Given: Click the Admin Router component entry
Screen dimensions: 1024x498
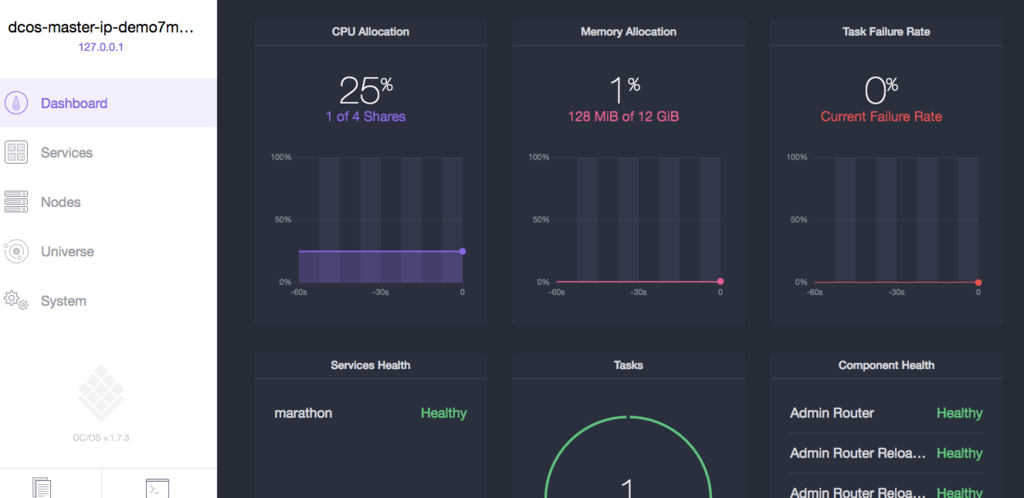Looking at the screenshot, I should tap(832, 413).
